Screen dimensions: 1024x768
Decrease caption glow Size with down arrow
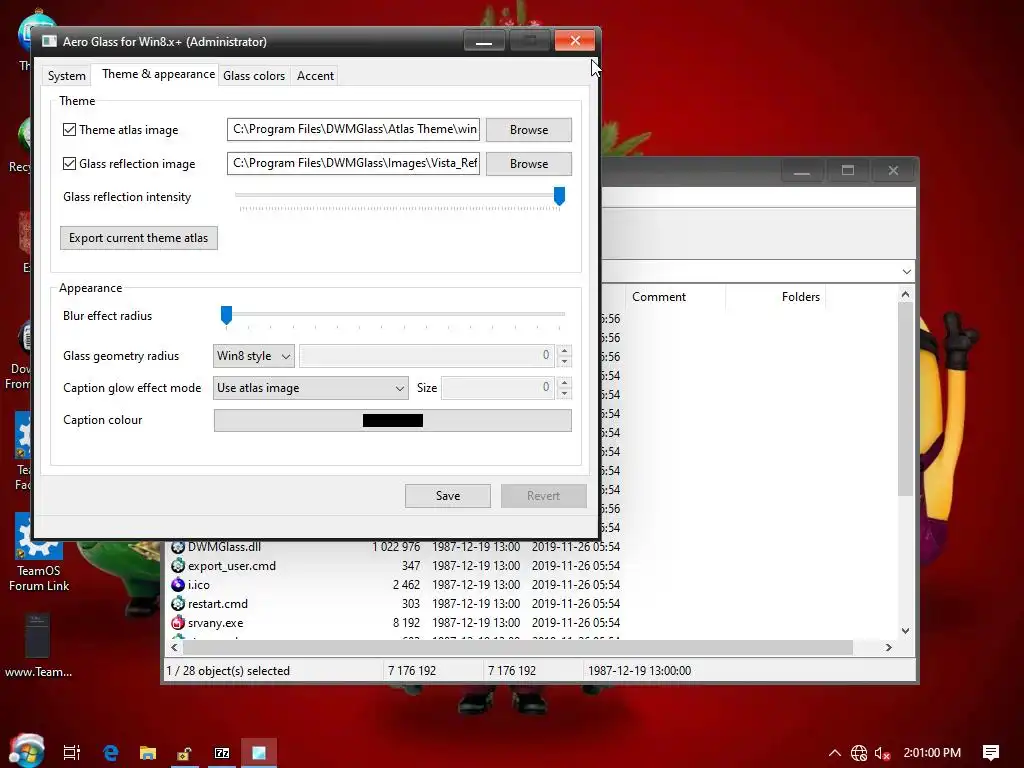564,393
